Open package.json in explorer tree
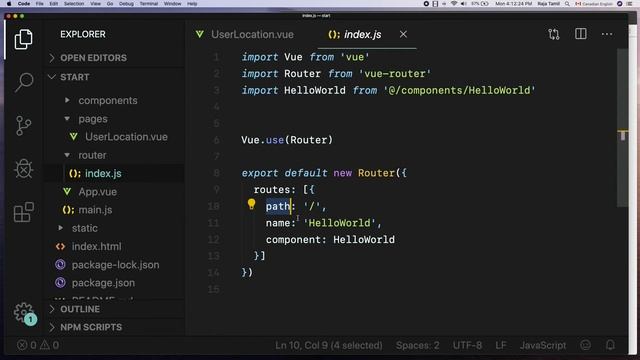Screen dimensions: 640x360 [x=103, y=282]
